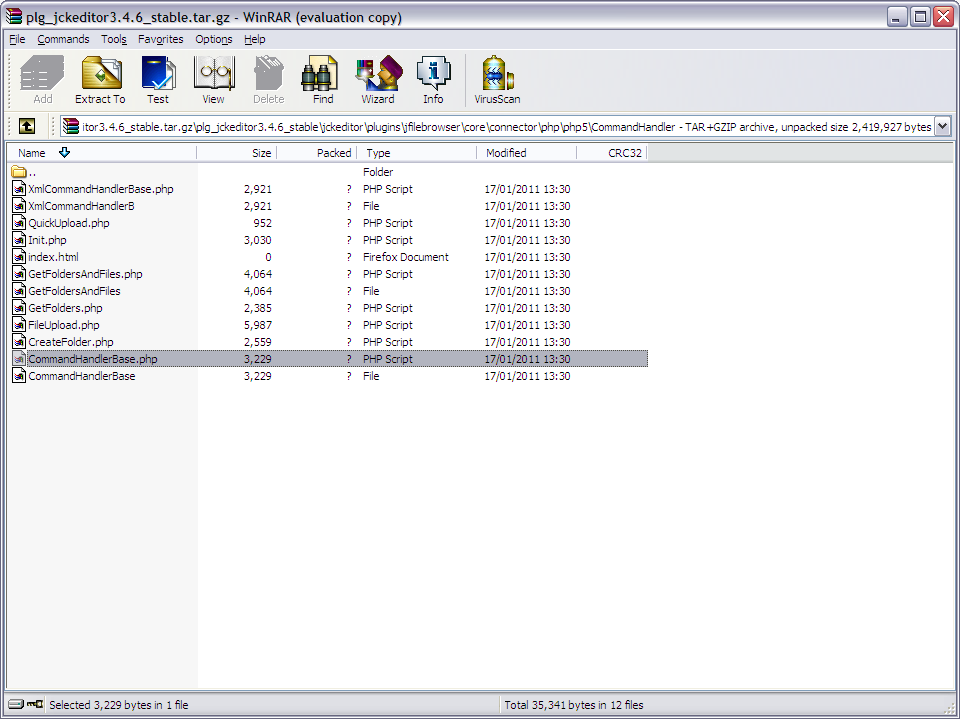Viewport: 960px width, 719px height.
Task: Launch the Find binoculars tool
Action: (x=323, y=79)
